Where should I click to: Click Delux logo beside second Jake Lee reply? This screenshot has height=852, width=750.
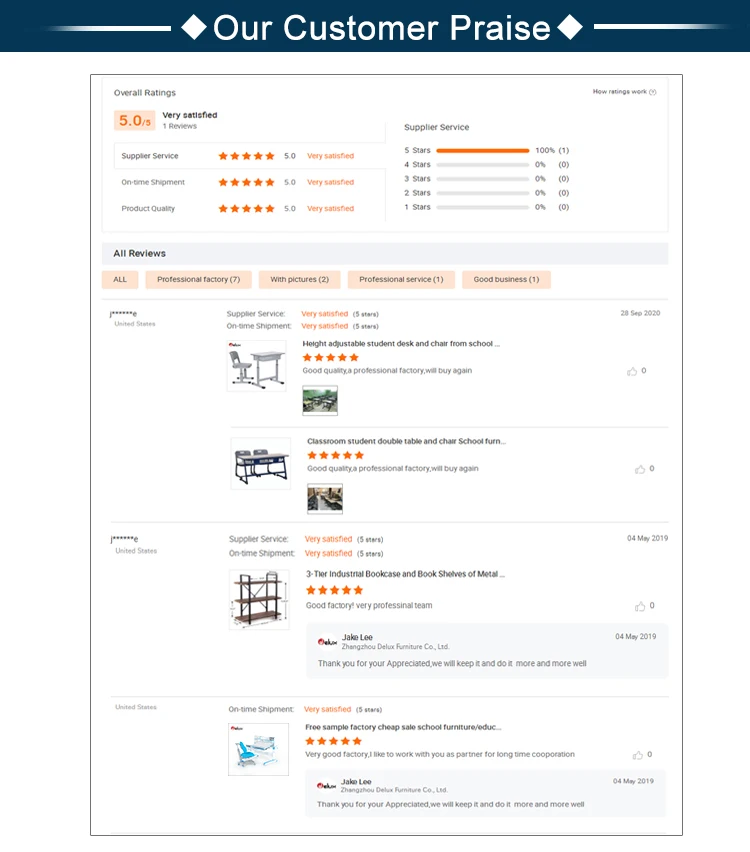(x=326, y=785)
